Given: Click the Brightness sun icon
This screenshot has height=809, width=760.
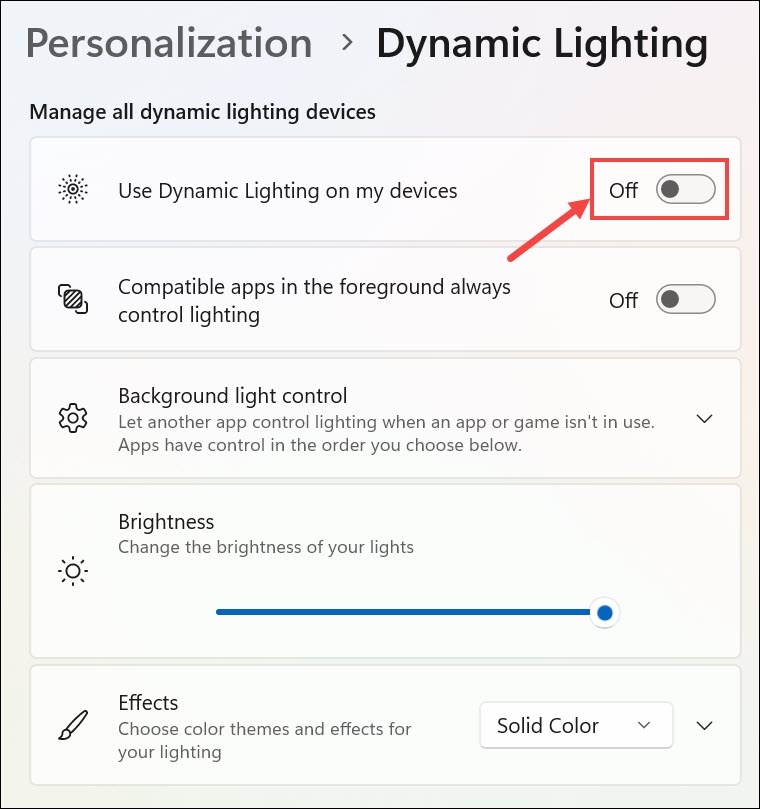Looking at the screenshot, I should pos(73,571).
